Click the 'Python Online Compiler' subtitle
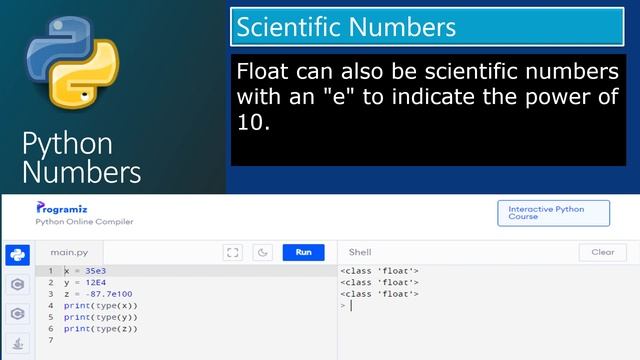This screenshot has height=360, width=640. pos(84,222)
